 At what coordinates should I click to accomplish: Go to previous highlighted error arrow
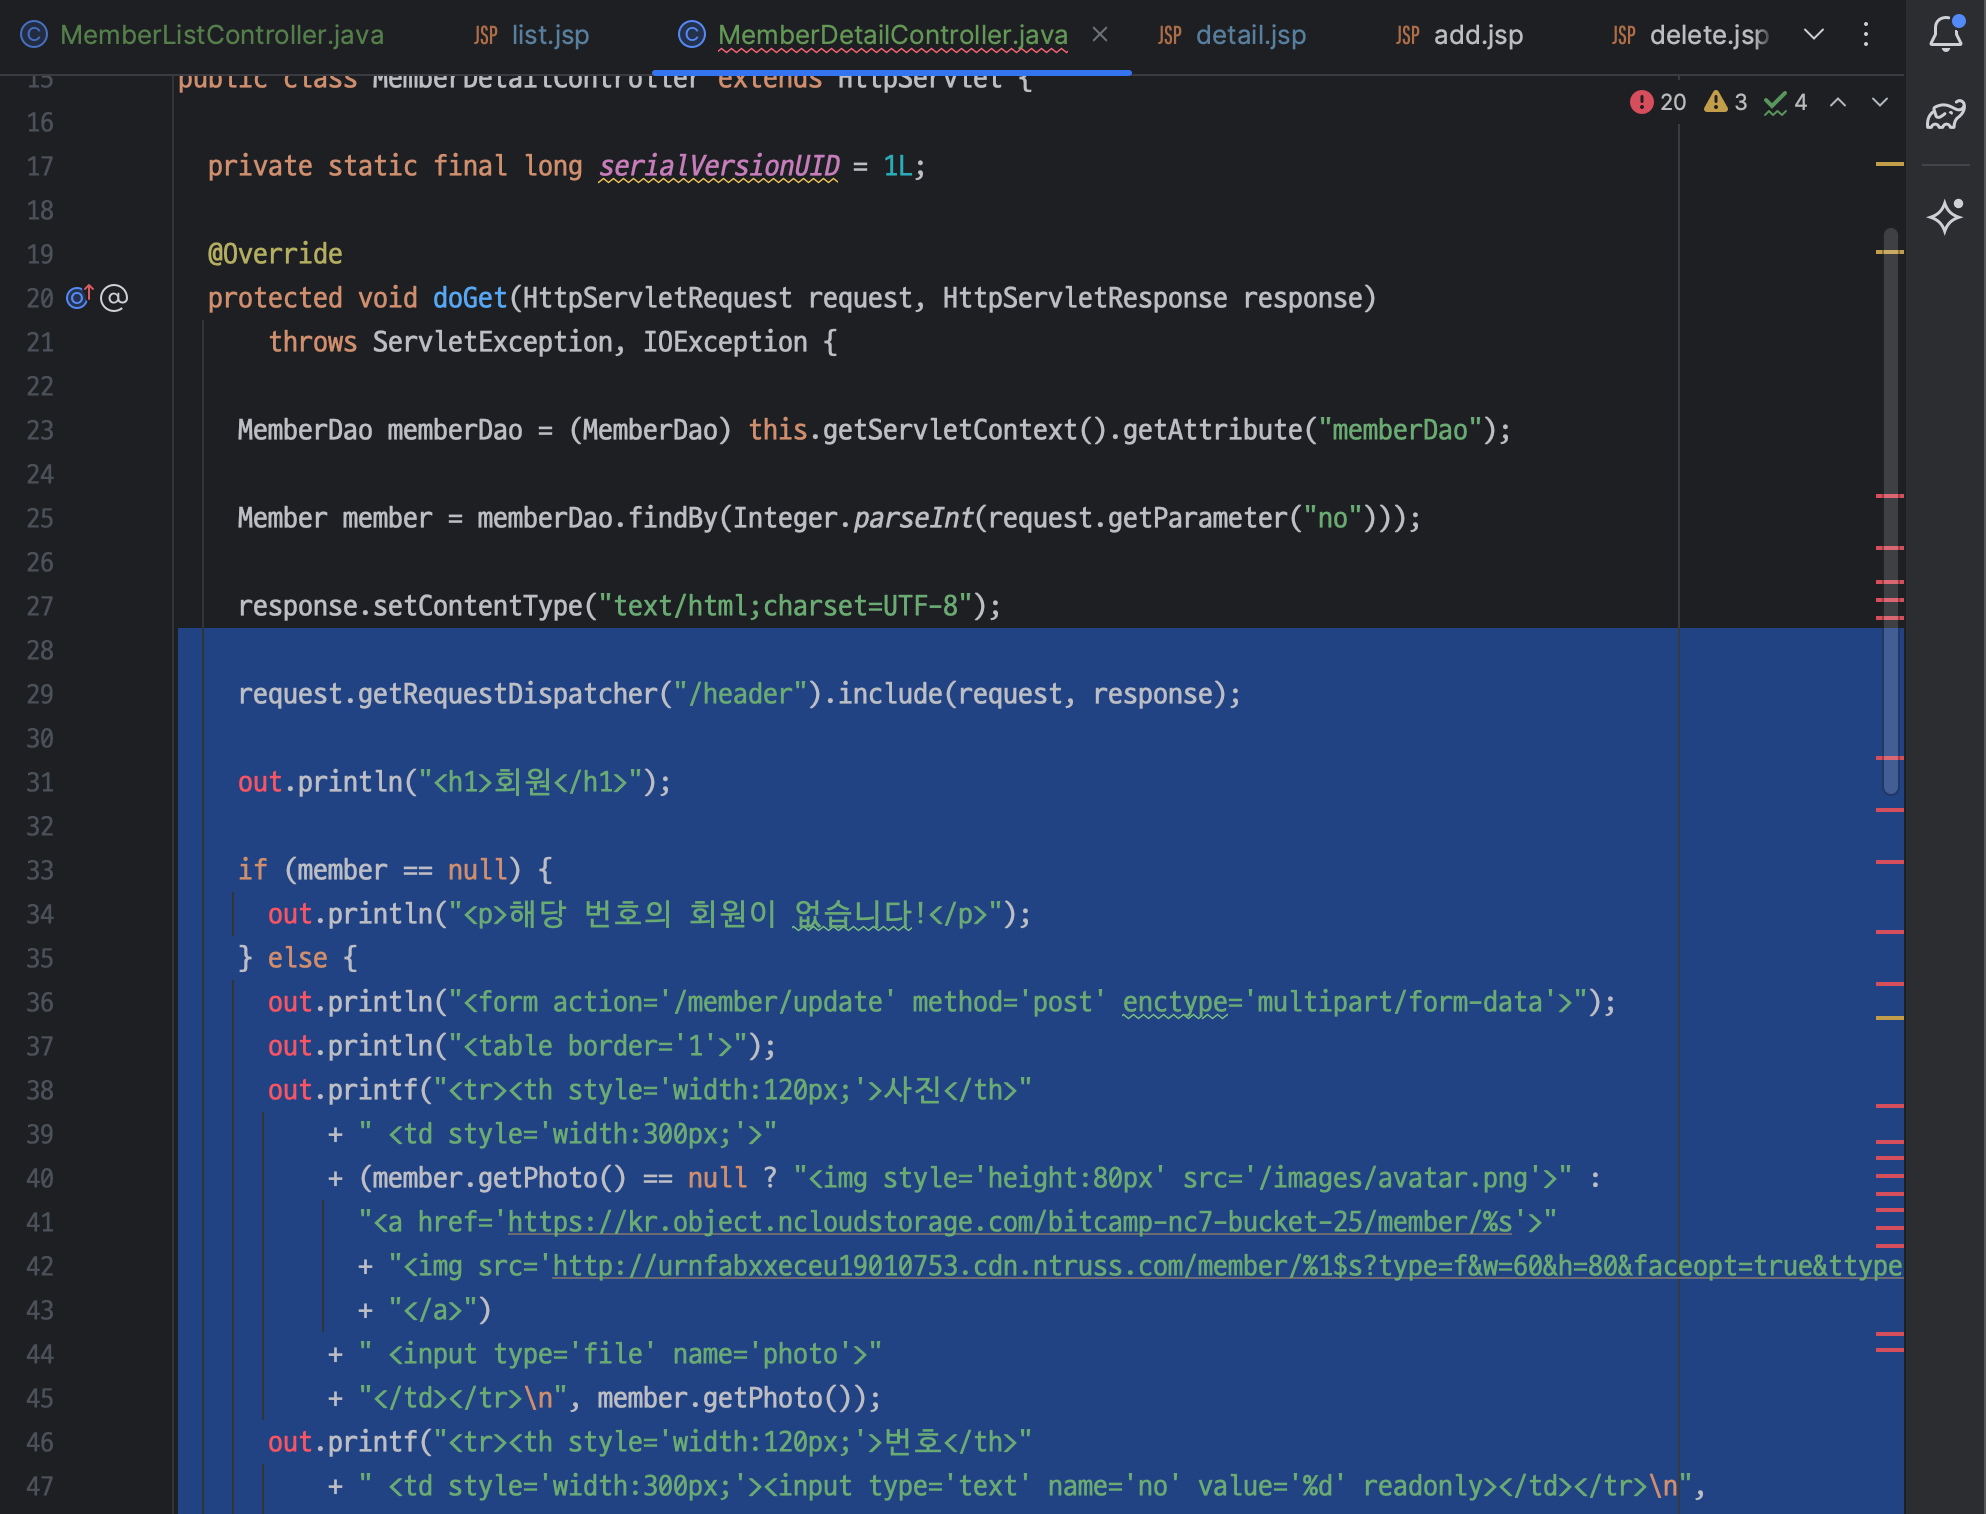pos(1838,102)
